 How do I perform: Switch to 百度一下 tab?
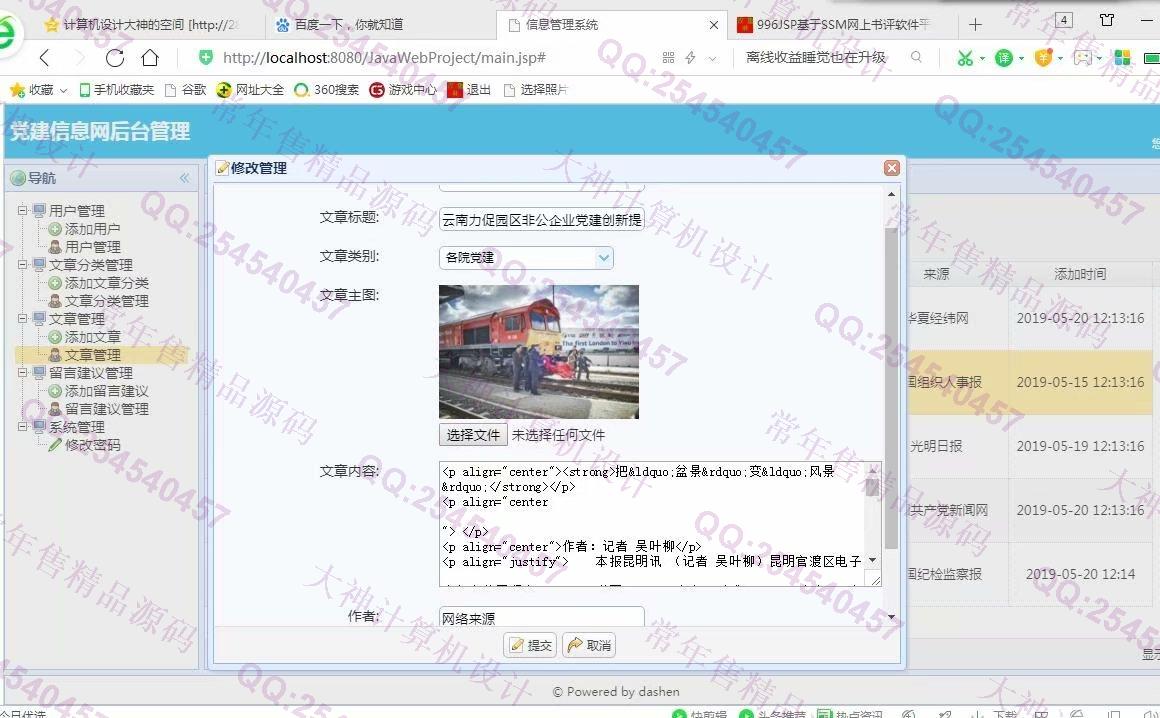(340, 24)
